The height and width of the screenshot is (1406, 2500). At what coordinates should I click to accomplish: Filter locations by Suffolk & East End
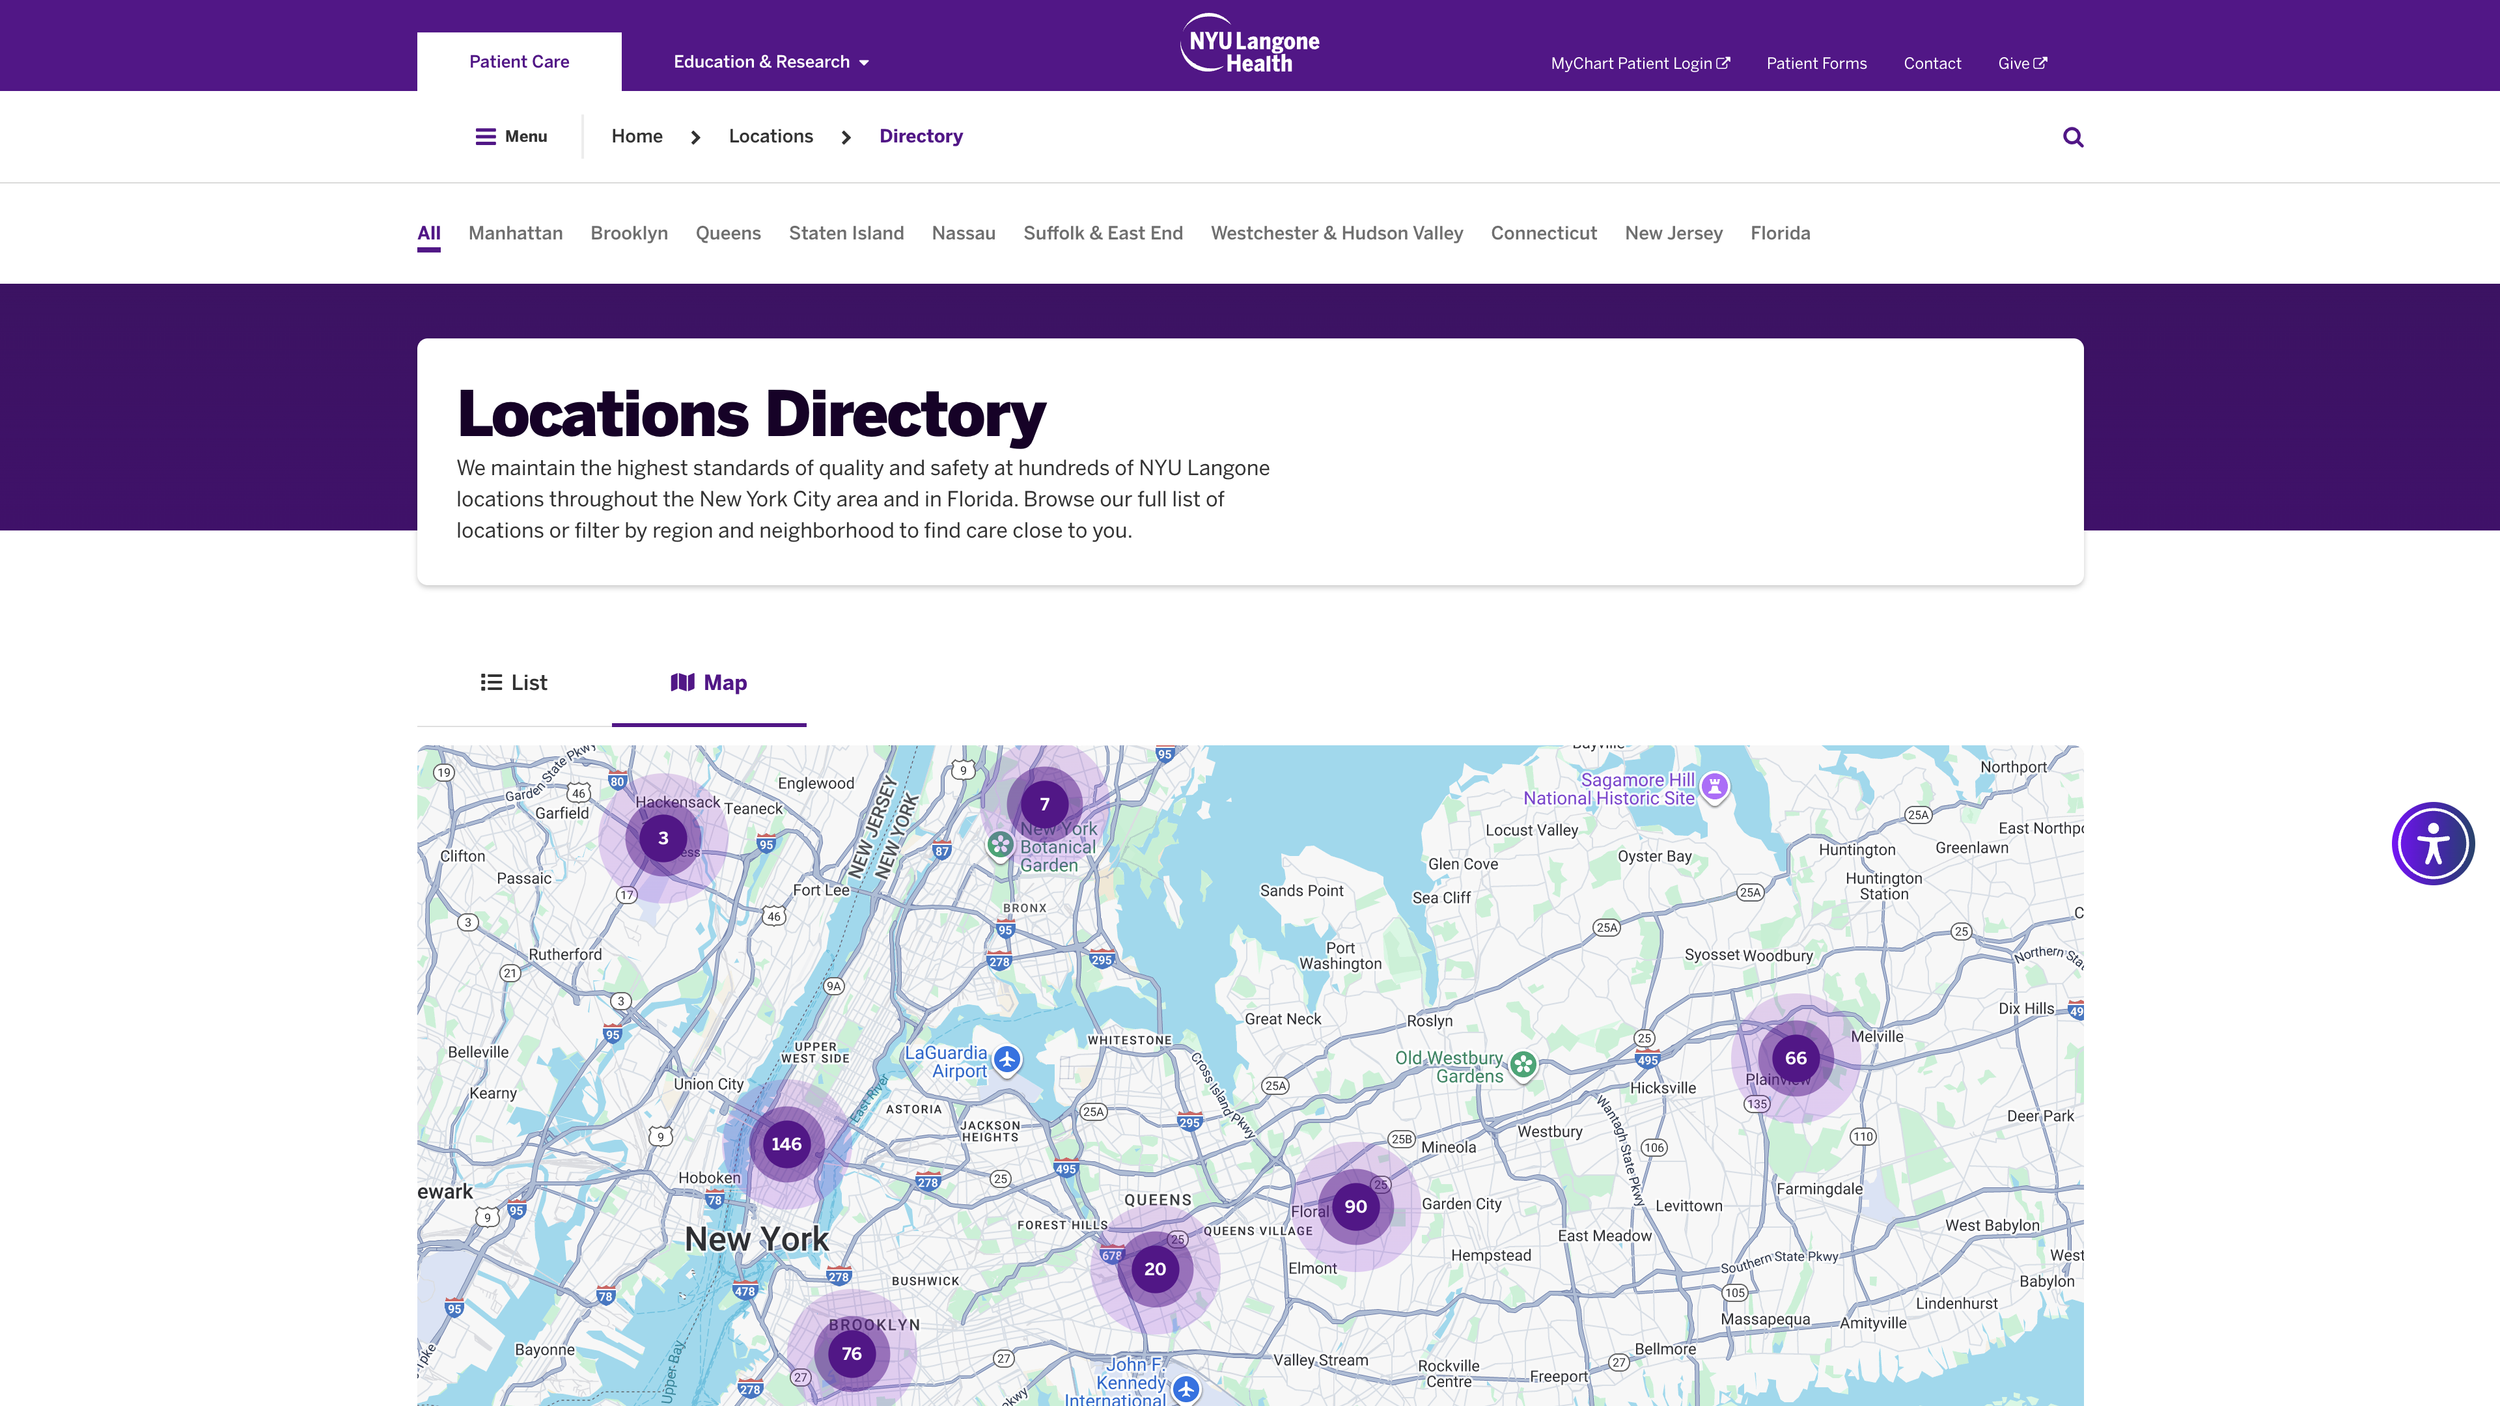[x=1103, y=233]
